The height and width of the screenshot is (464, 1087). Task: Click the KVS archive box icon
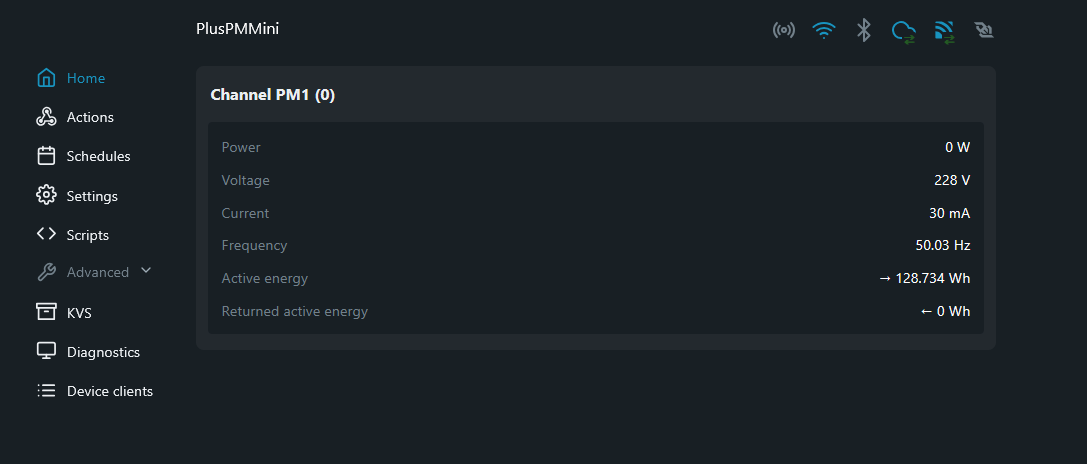46,312
